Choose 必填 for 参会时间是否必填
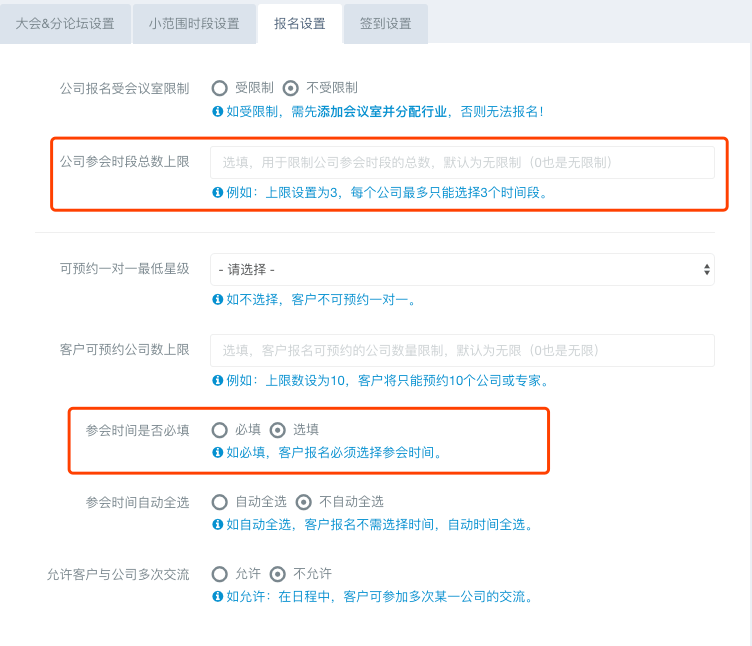Image resolution: width=752 pixels, height=646 pixels. click(220, 430)
